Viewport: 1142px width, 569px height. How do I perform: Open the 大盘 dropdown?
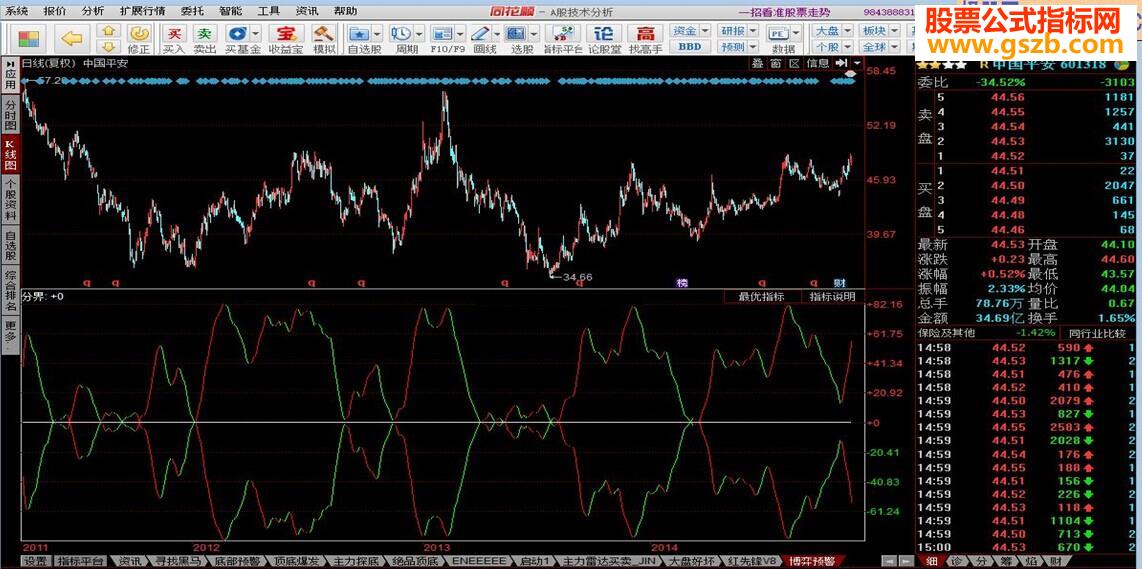[831, 31]
